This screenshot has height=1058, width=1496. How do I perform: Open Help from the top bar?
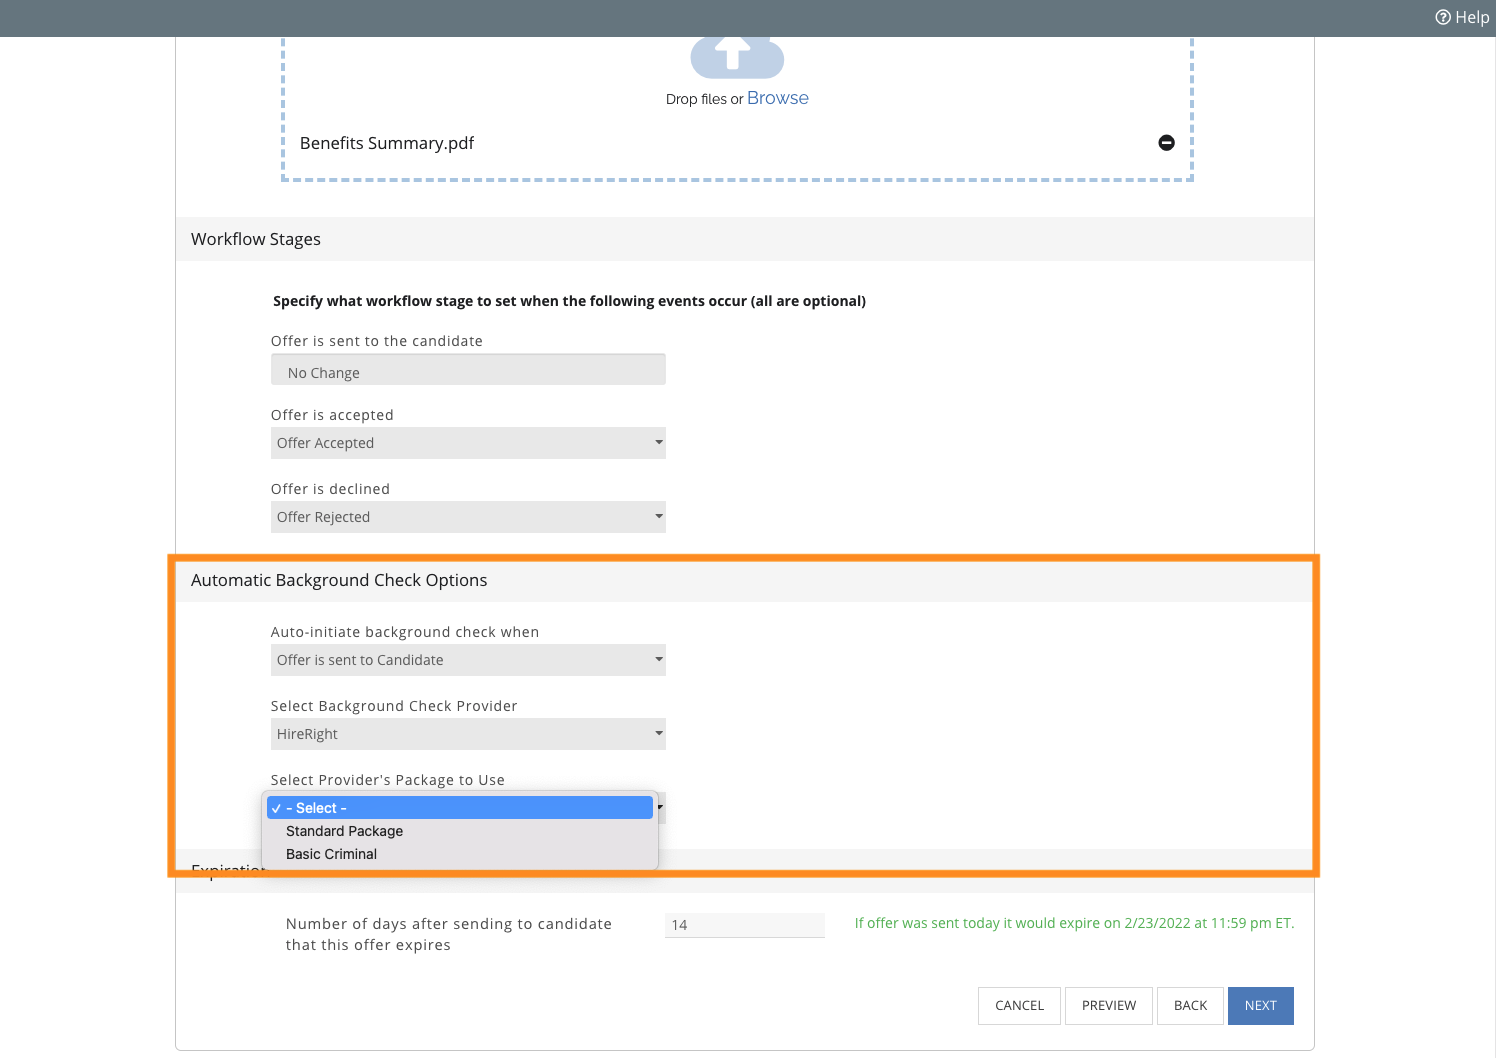coord(1462,17)
